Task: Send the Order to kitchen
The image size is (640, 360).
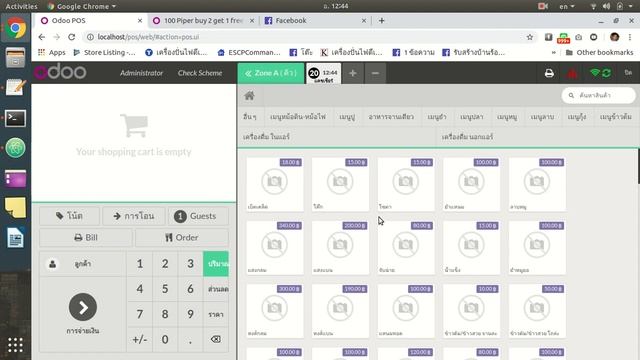Action: [x=182, y=238]
